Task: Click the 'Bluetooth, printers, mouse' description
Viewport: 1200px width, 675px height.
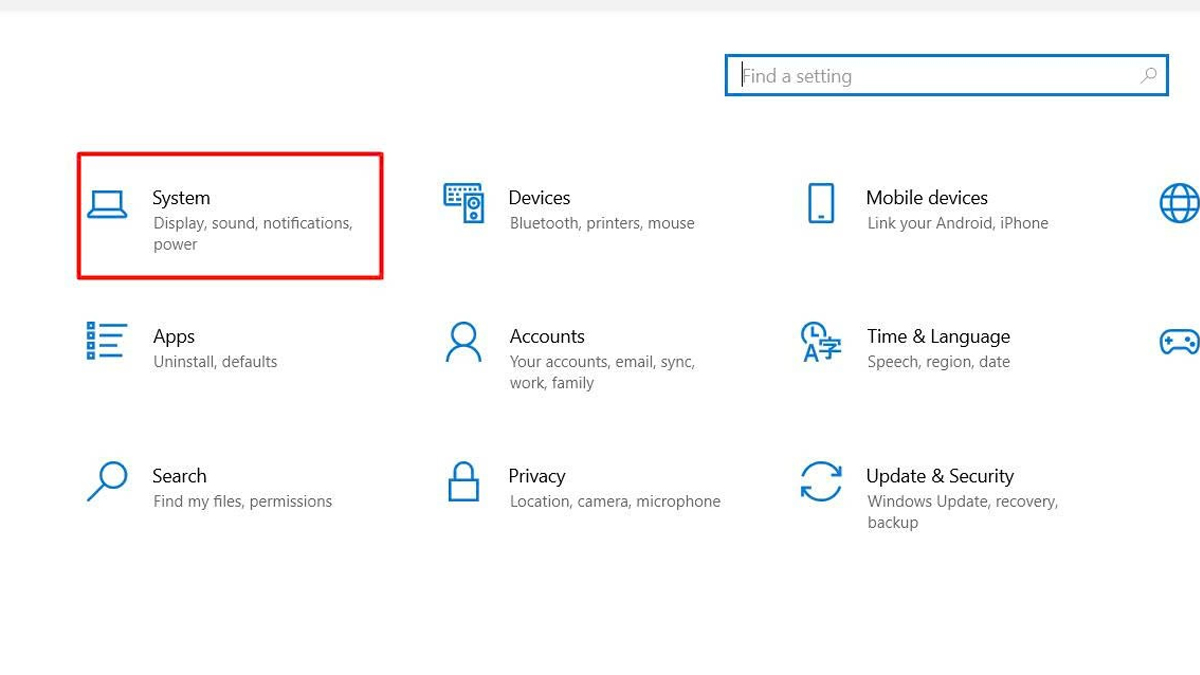Action: click(602, 223)
